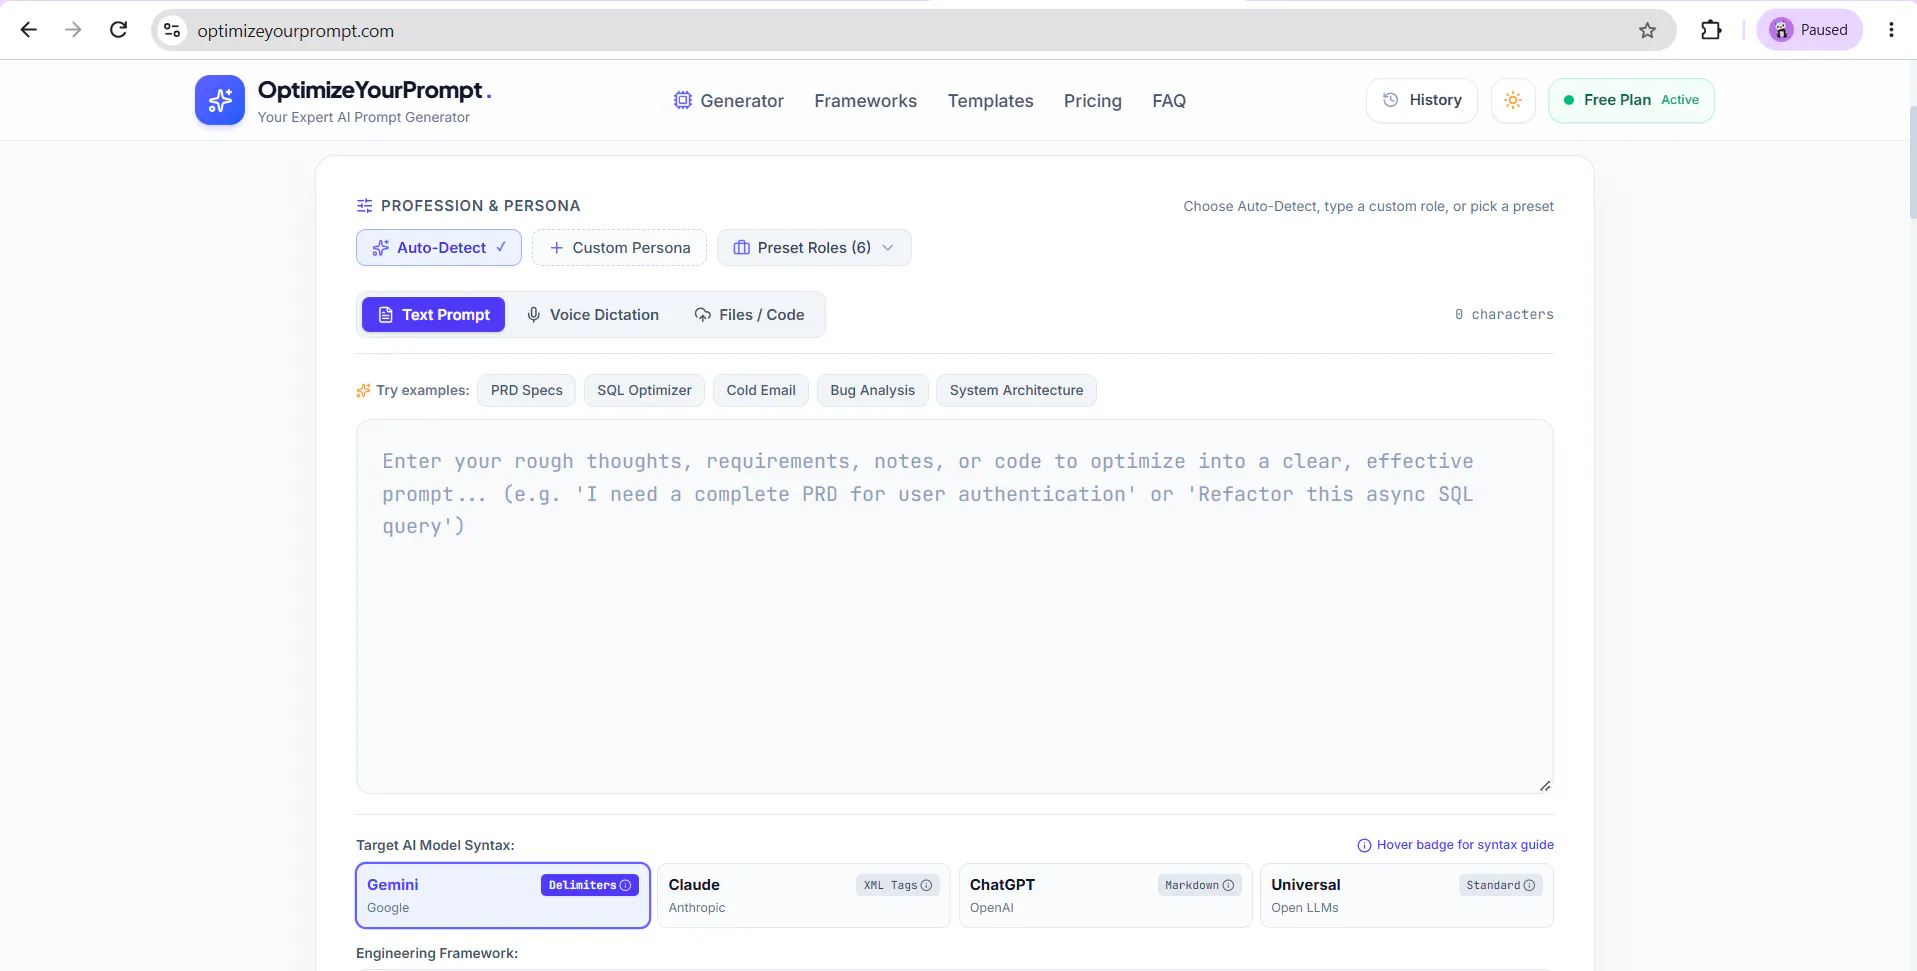Click the Free Plan Active badge
The height and width of the screenshot is (971, 1917).
pos(1631,100)
